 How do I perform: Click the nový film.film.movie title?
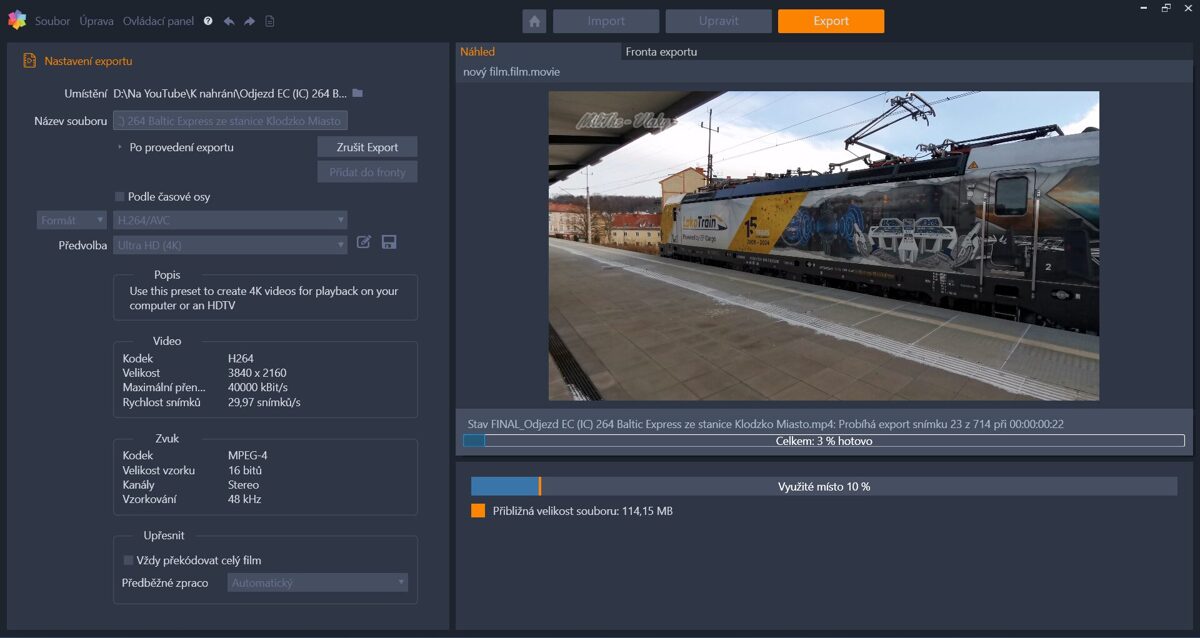pos(511,72)
